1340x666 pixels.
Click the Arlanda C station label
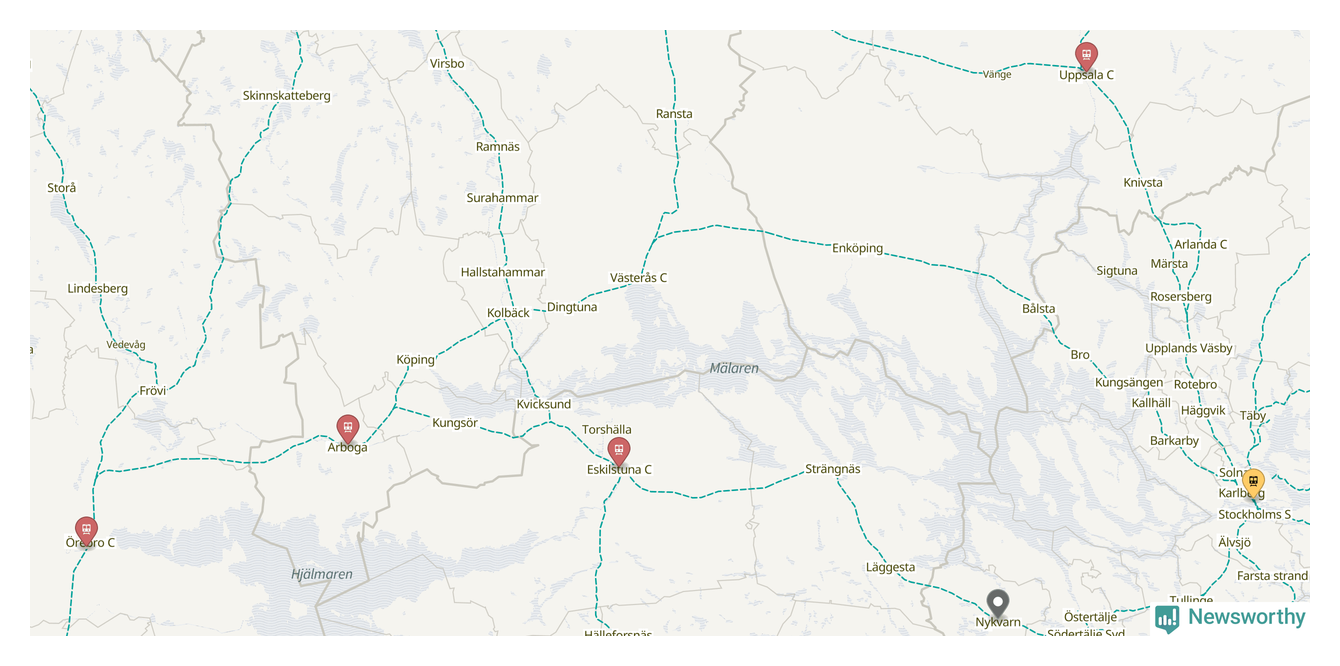coord(1201,244)
